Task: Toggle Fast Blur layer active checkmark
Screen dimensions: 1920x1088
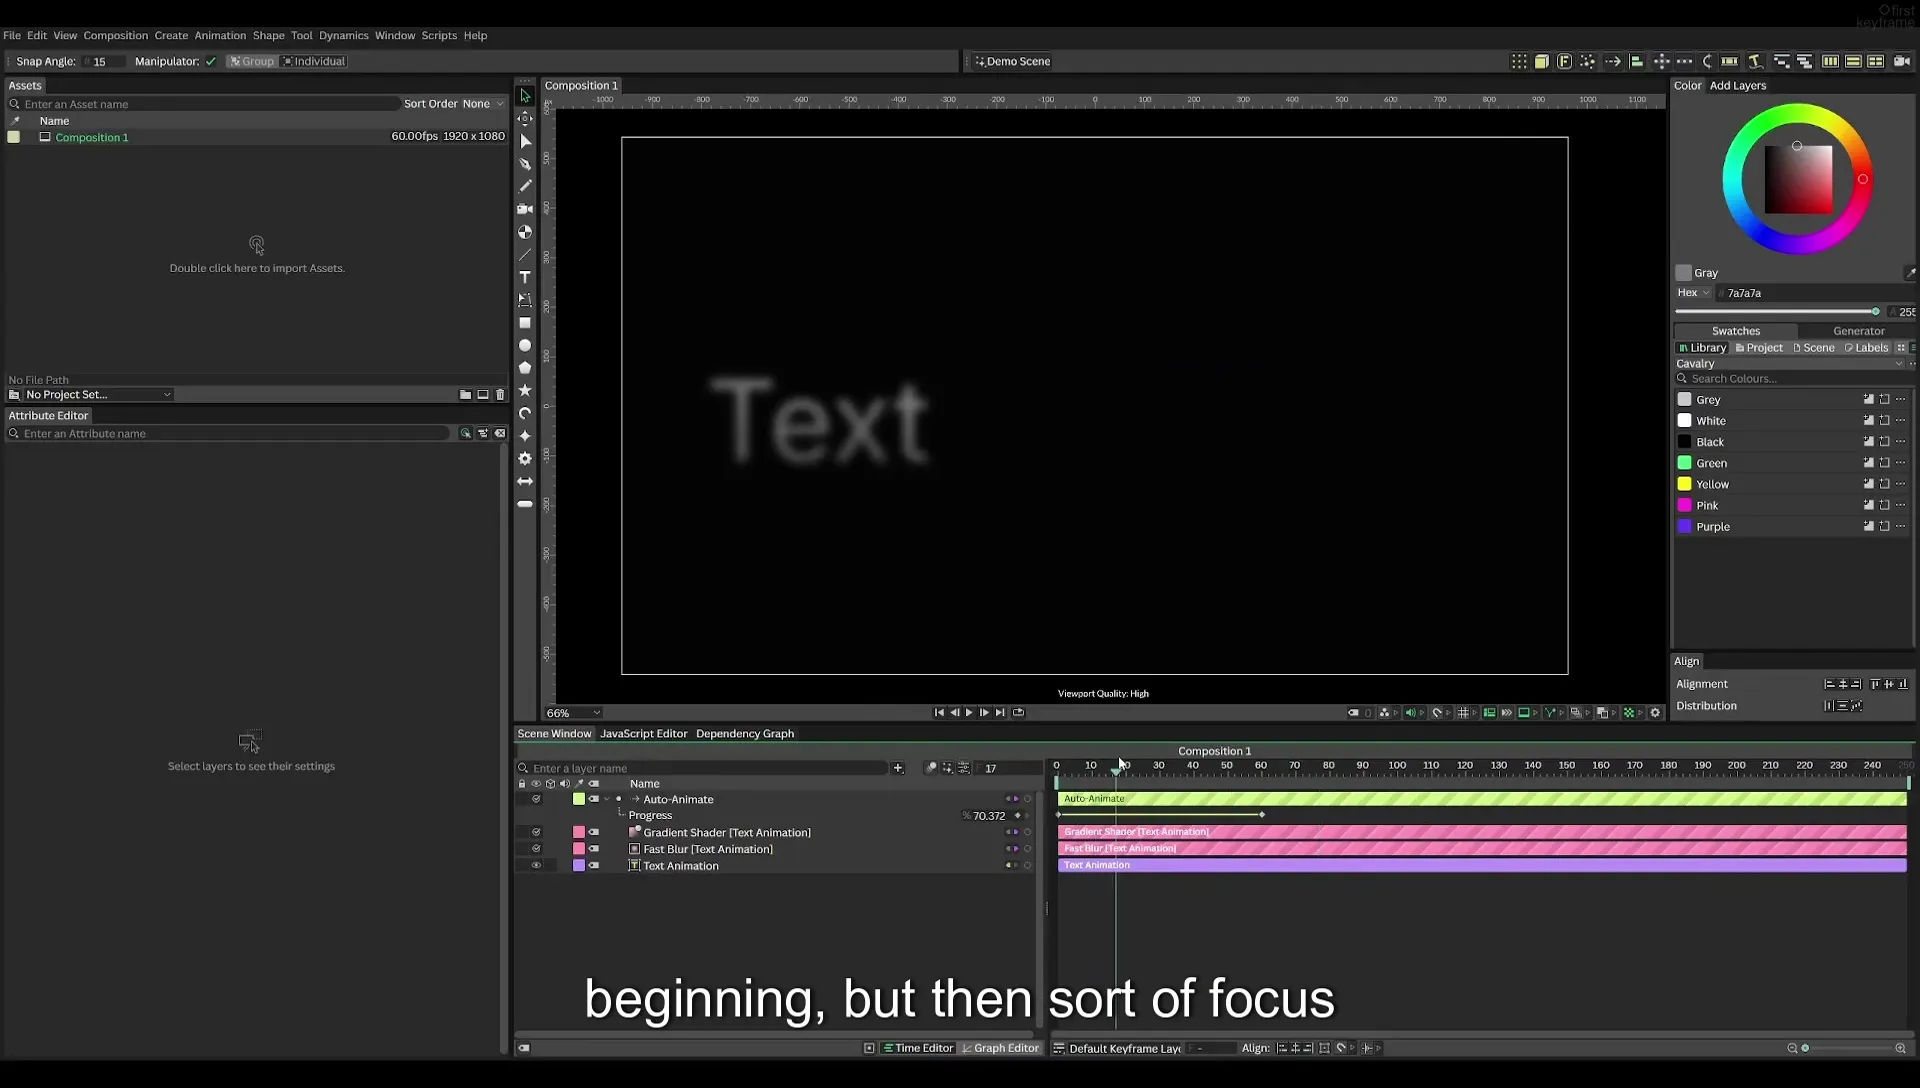Action: (536, 849)
